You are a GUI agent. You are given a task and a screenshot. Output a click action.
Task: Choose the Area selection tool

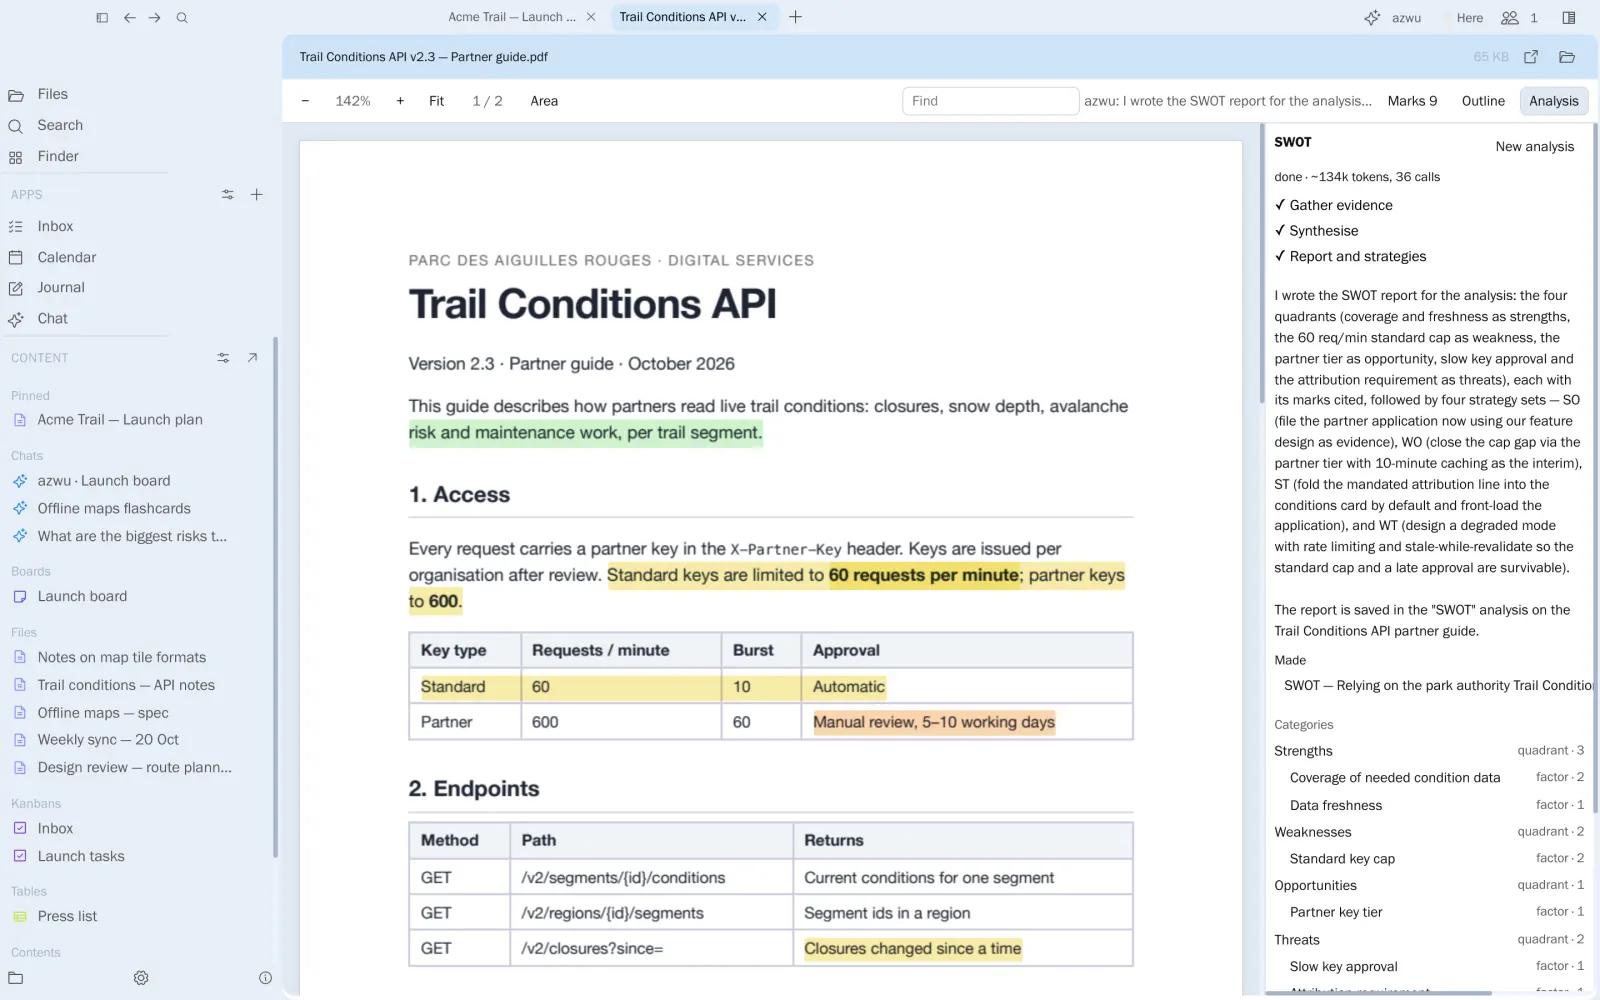click(x=544, y=101)
